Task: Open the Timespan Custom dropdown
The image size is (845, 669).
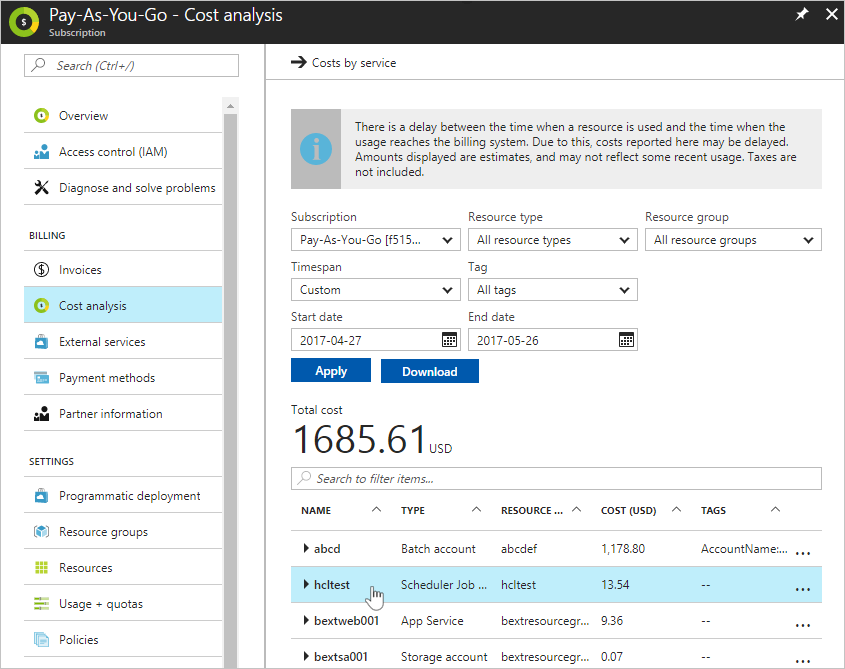Action: 376,290
